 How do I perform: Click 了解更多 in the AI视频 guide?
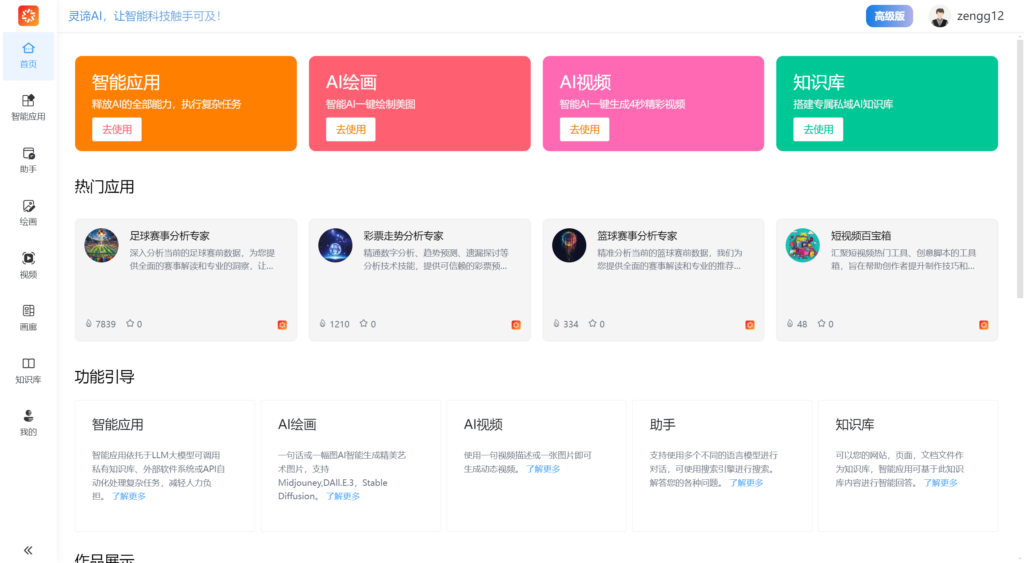point(543,469)
